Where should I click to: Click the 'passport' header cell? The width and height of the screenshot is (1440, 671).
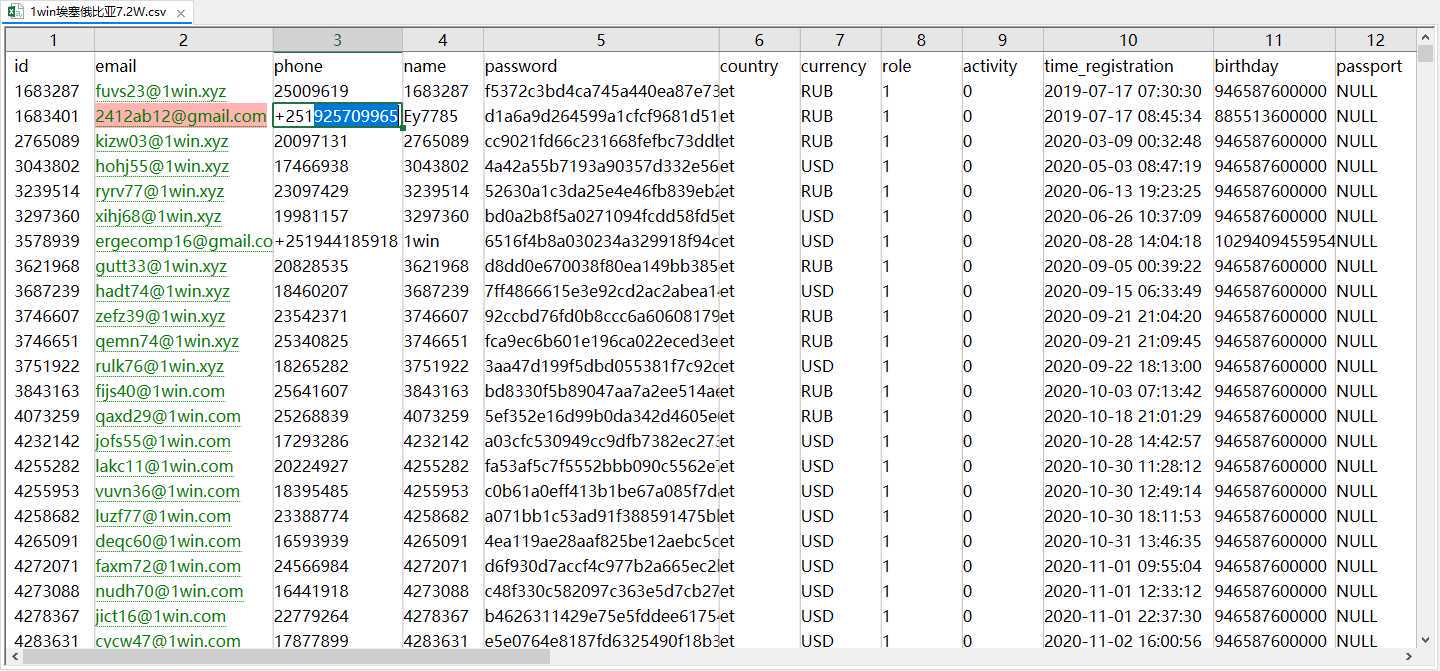point(1376,66)
